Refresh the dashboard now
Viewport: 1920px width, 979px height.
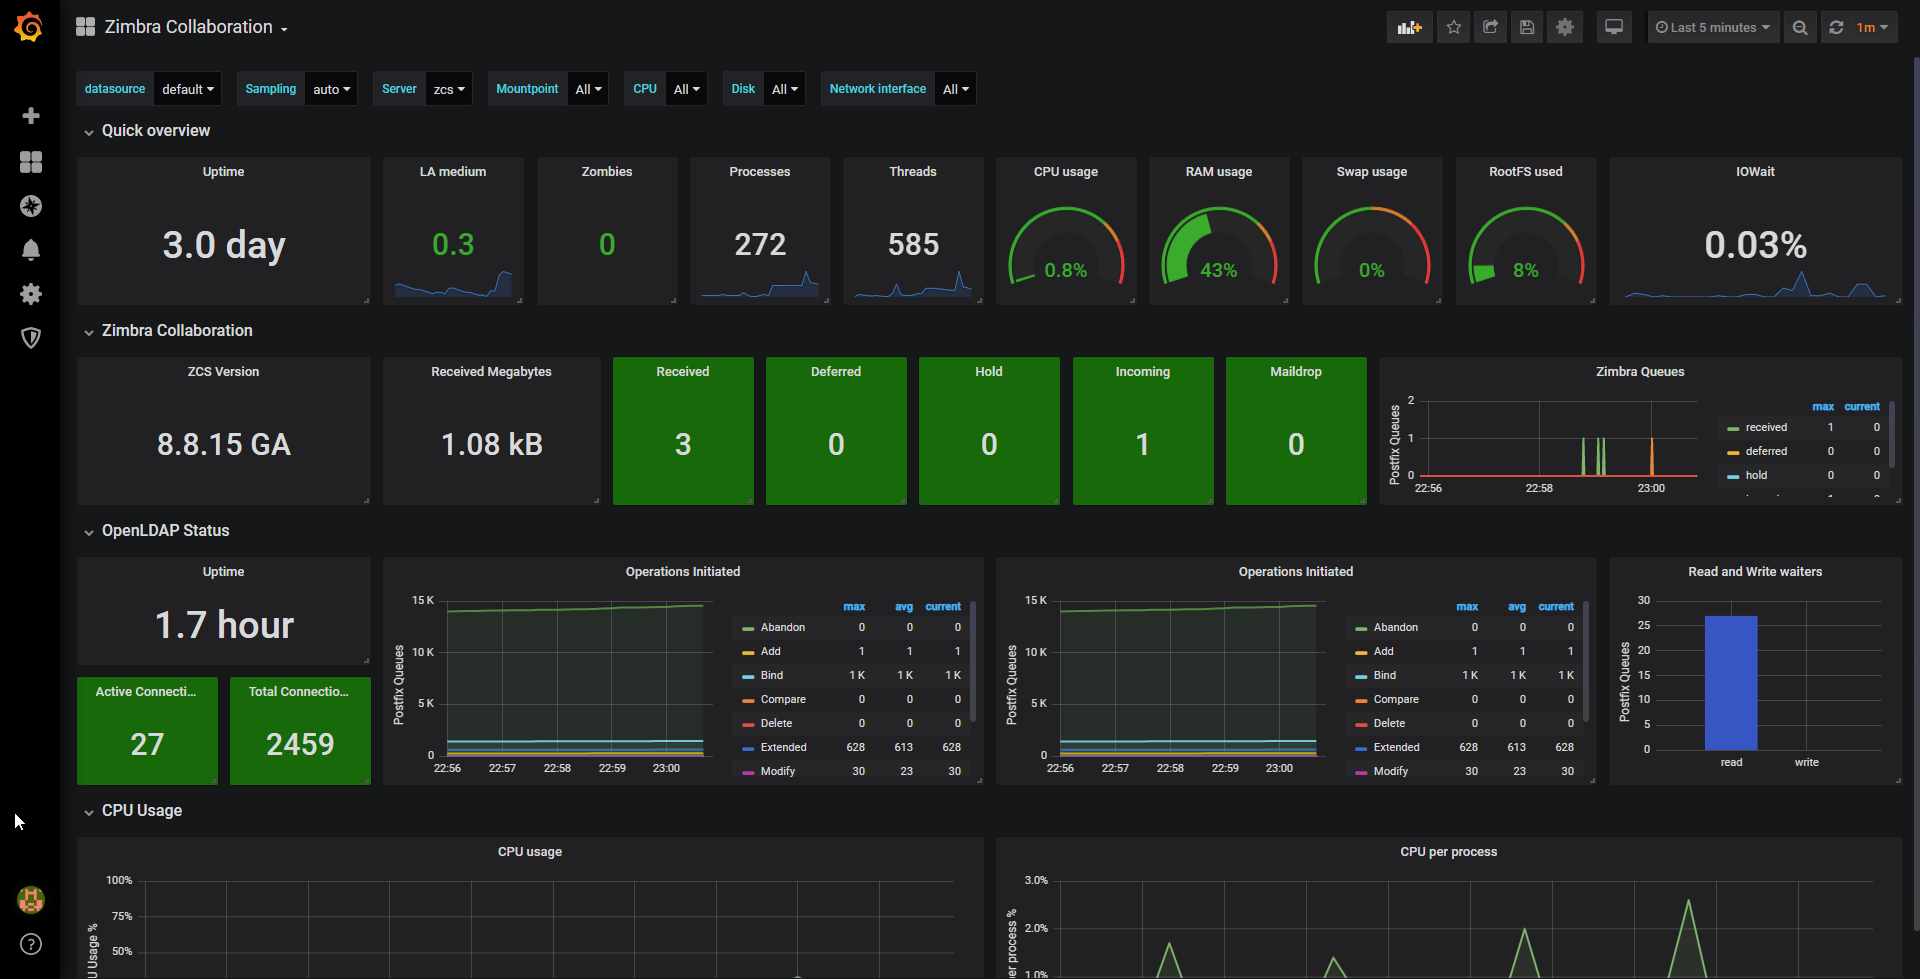coord(1836,28)
